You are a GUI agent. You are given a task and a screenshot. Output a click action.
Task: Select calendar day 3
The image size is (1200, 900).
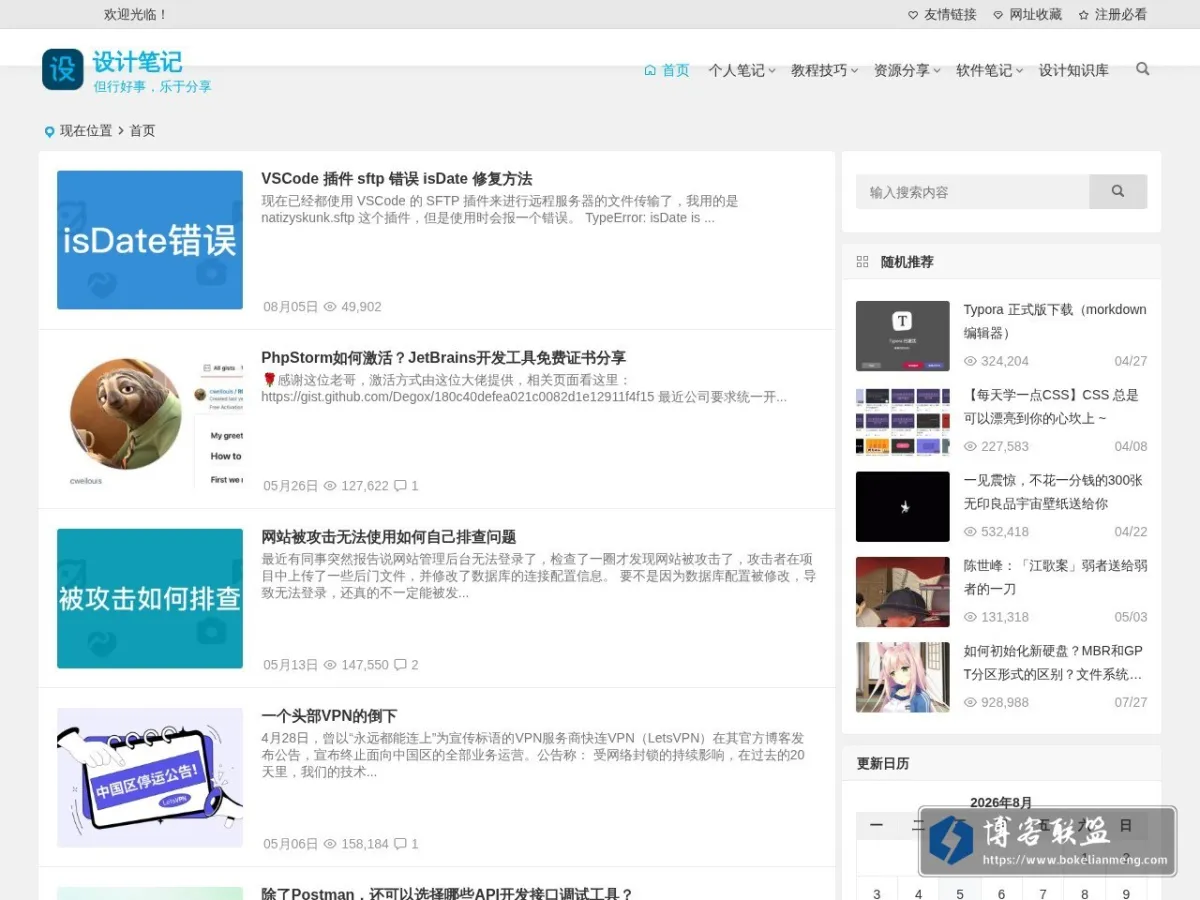877,893
